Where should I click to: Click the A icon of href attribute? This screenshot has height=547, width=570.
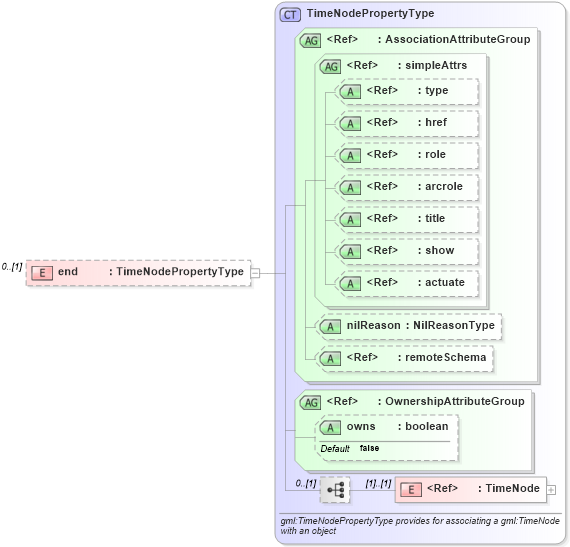[350, 124]
